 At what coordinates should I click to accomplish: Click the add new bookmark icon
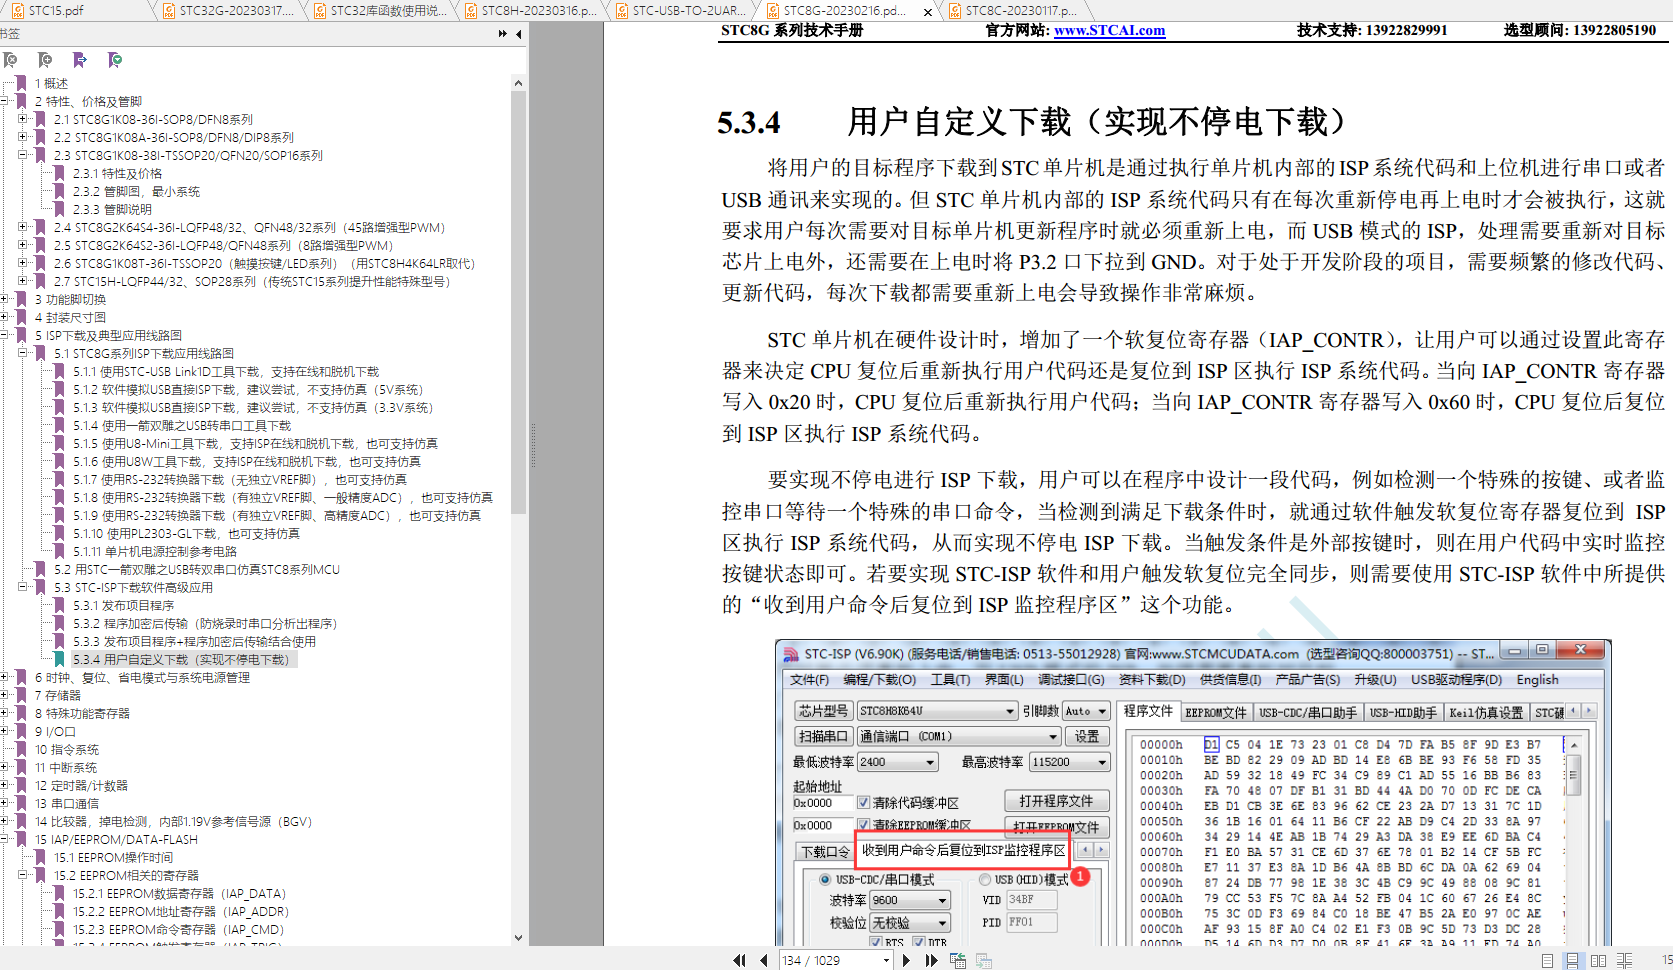pyautogui.click(x=45, y=60)
